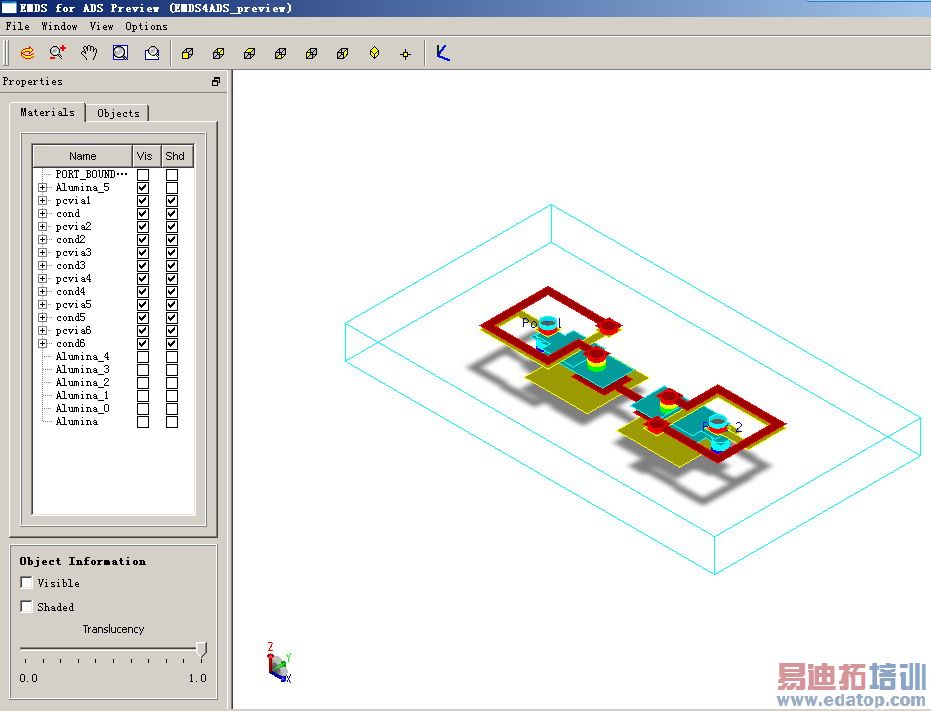
Task: Expand the Alumina_5 tree node
Action: [x=42, y=187]
